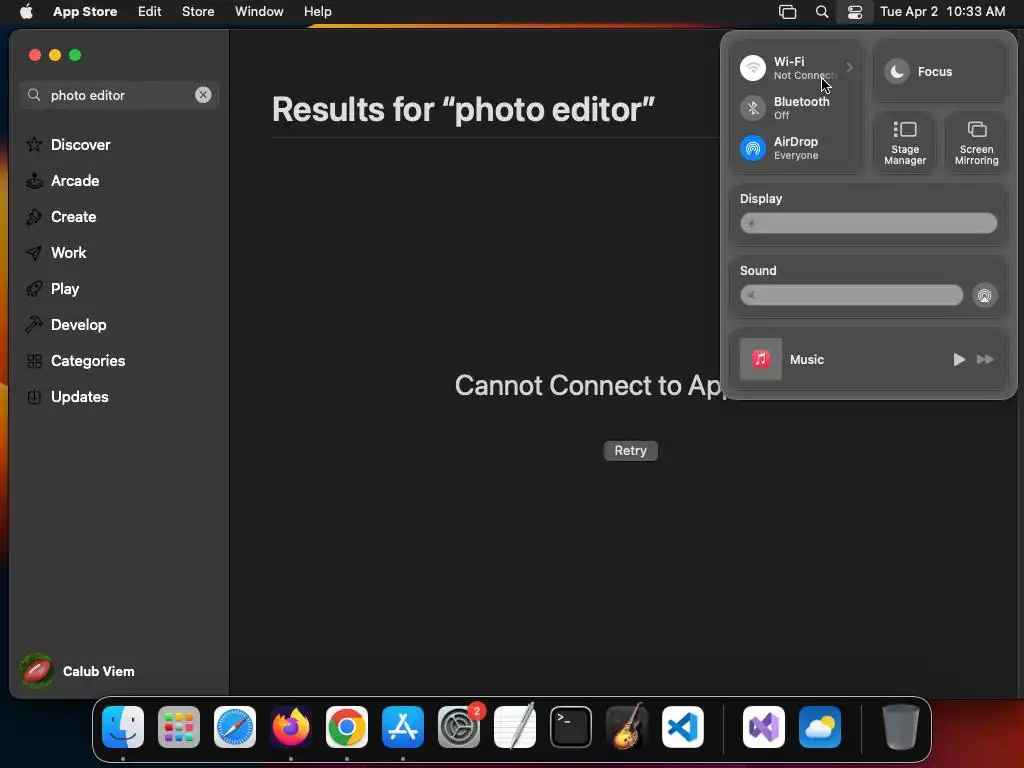
Task: Toggle Wi-Fi in Control Center
Action: click(752, 68)
